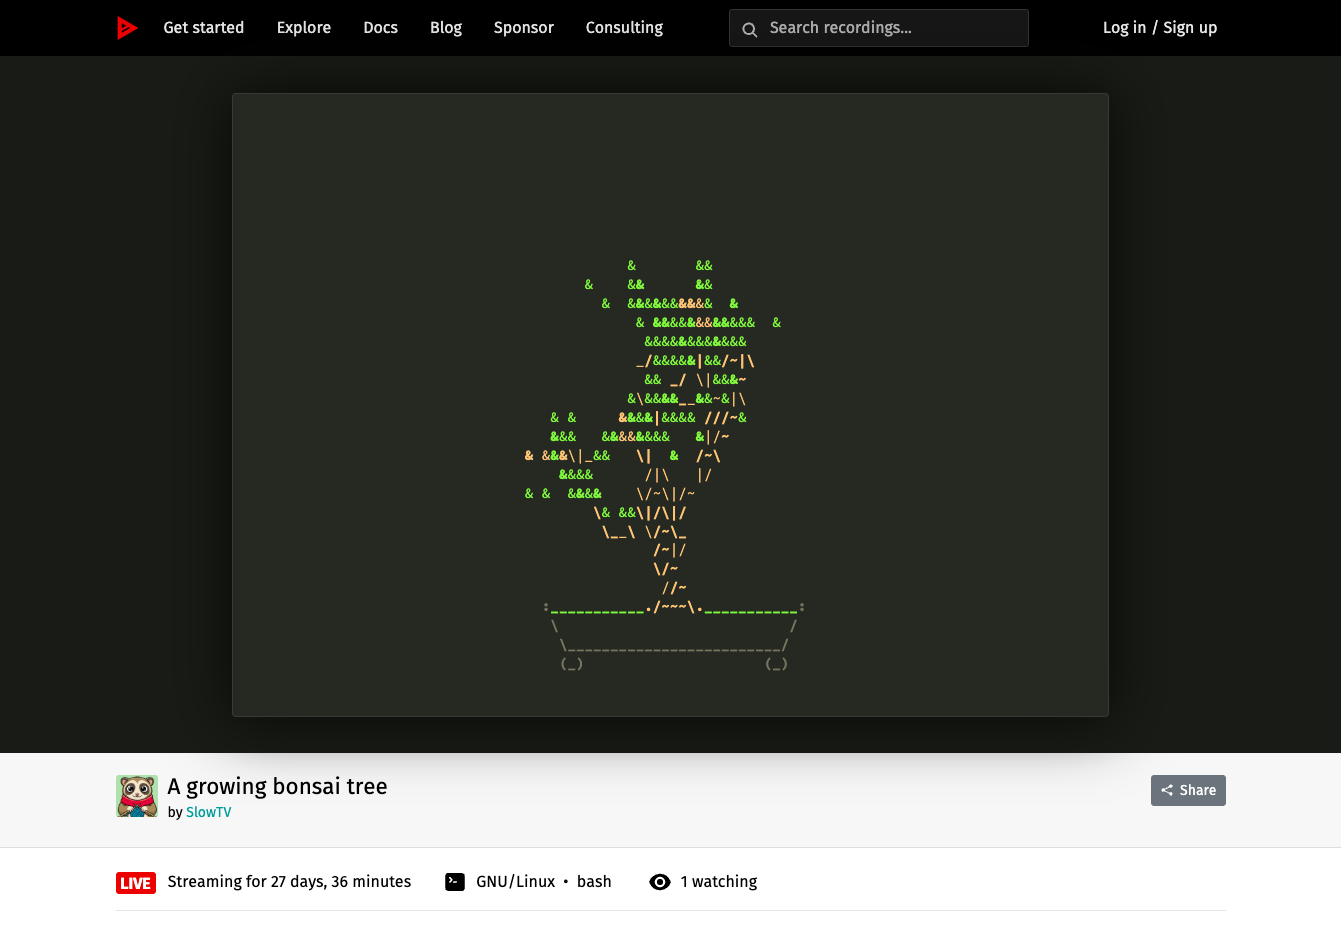Click the 'A growing bonsai tree' title

(x=277, y=787)
